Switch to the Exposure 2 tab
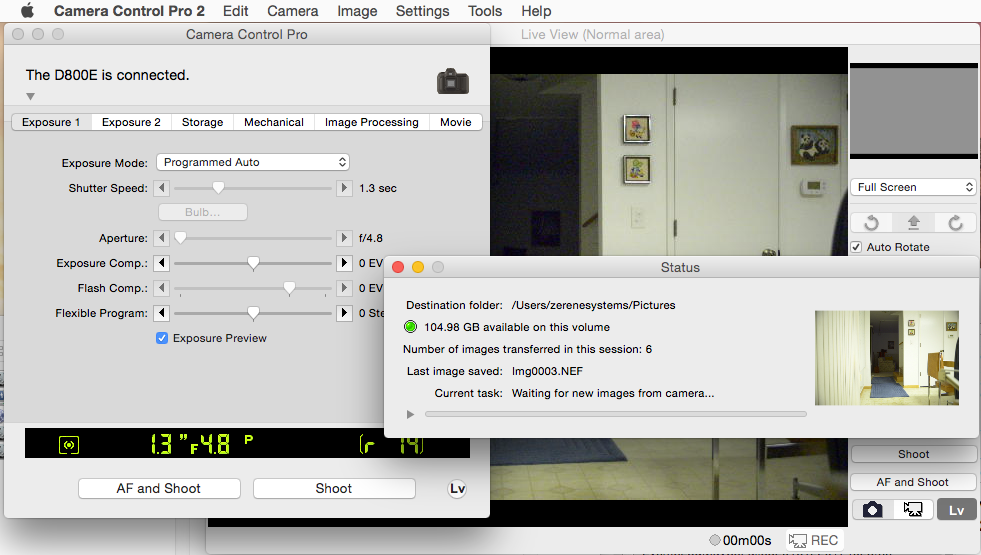This screenshot has width=981, height=555. [131, 122]
